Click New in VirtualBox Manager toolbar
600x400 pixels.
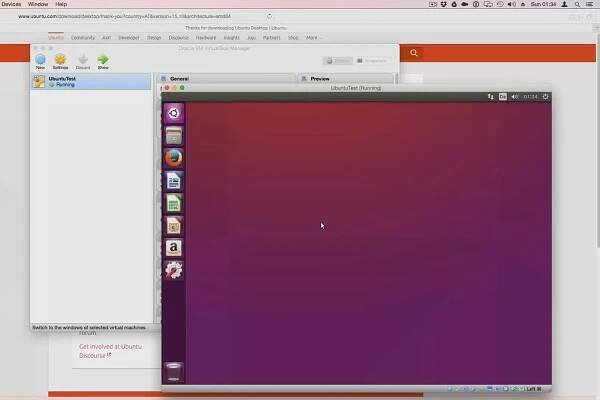tap(40, 62)
